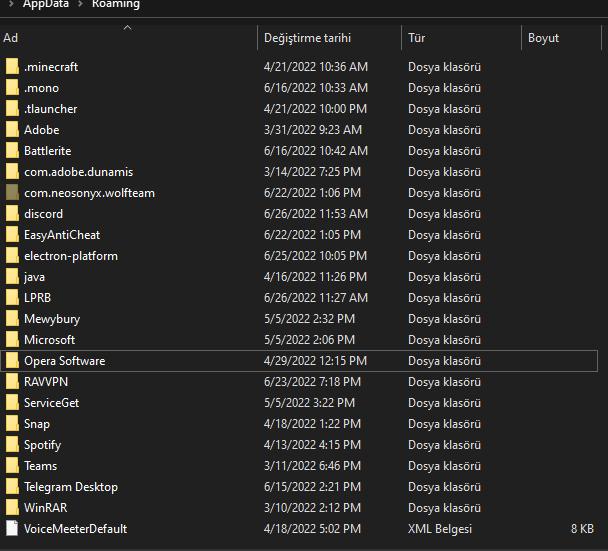This screenshot has height=551, width=608.
Task: Select the Snap folder name
Action: pos(37,423)
